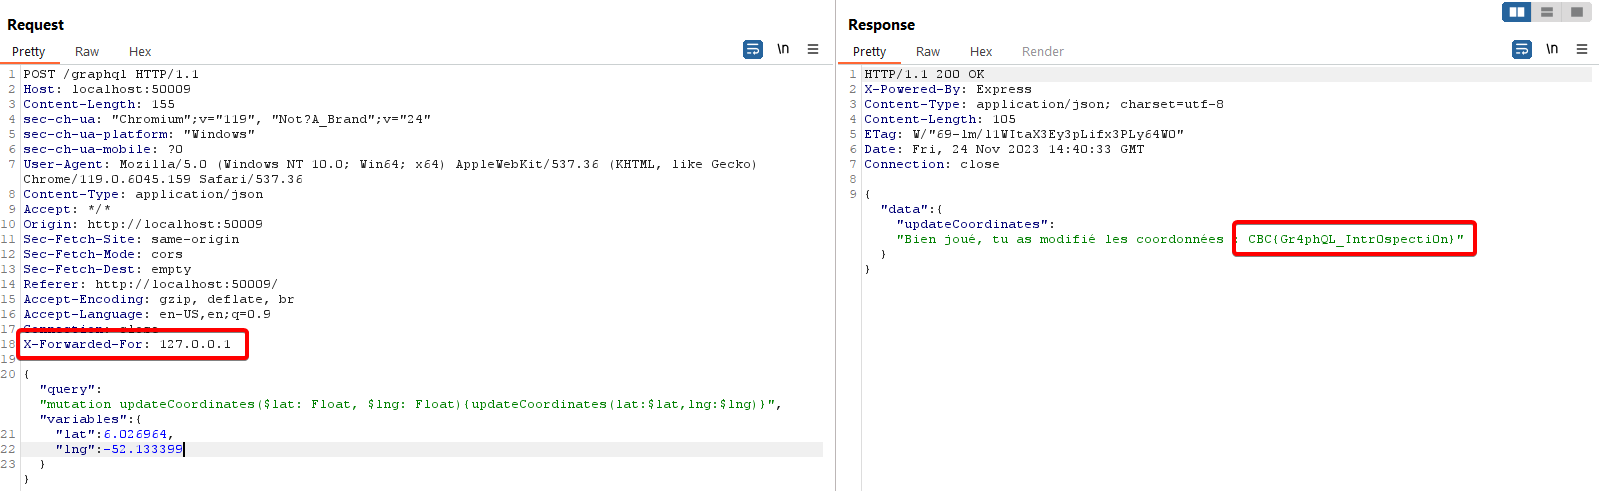The width and height of the screenshot is (1599, 491).
Task: Show non-printable characters in the Request editor
Action: point(783,49)
